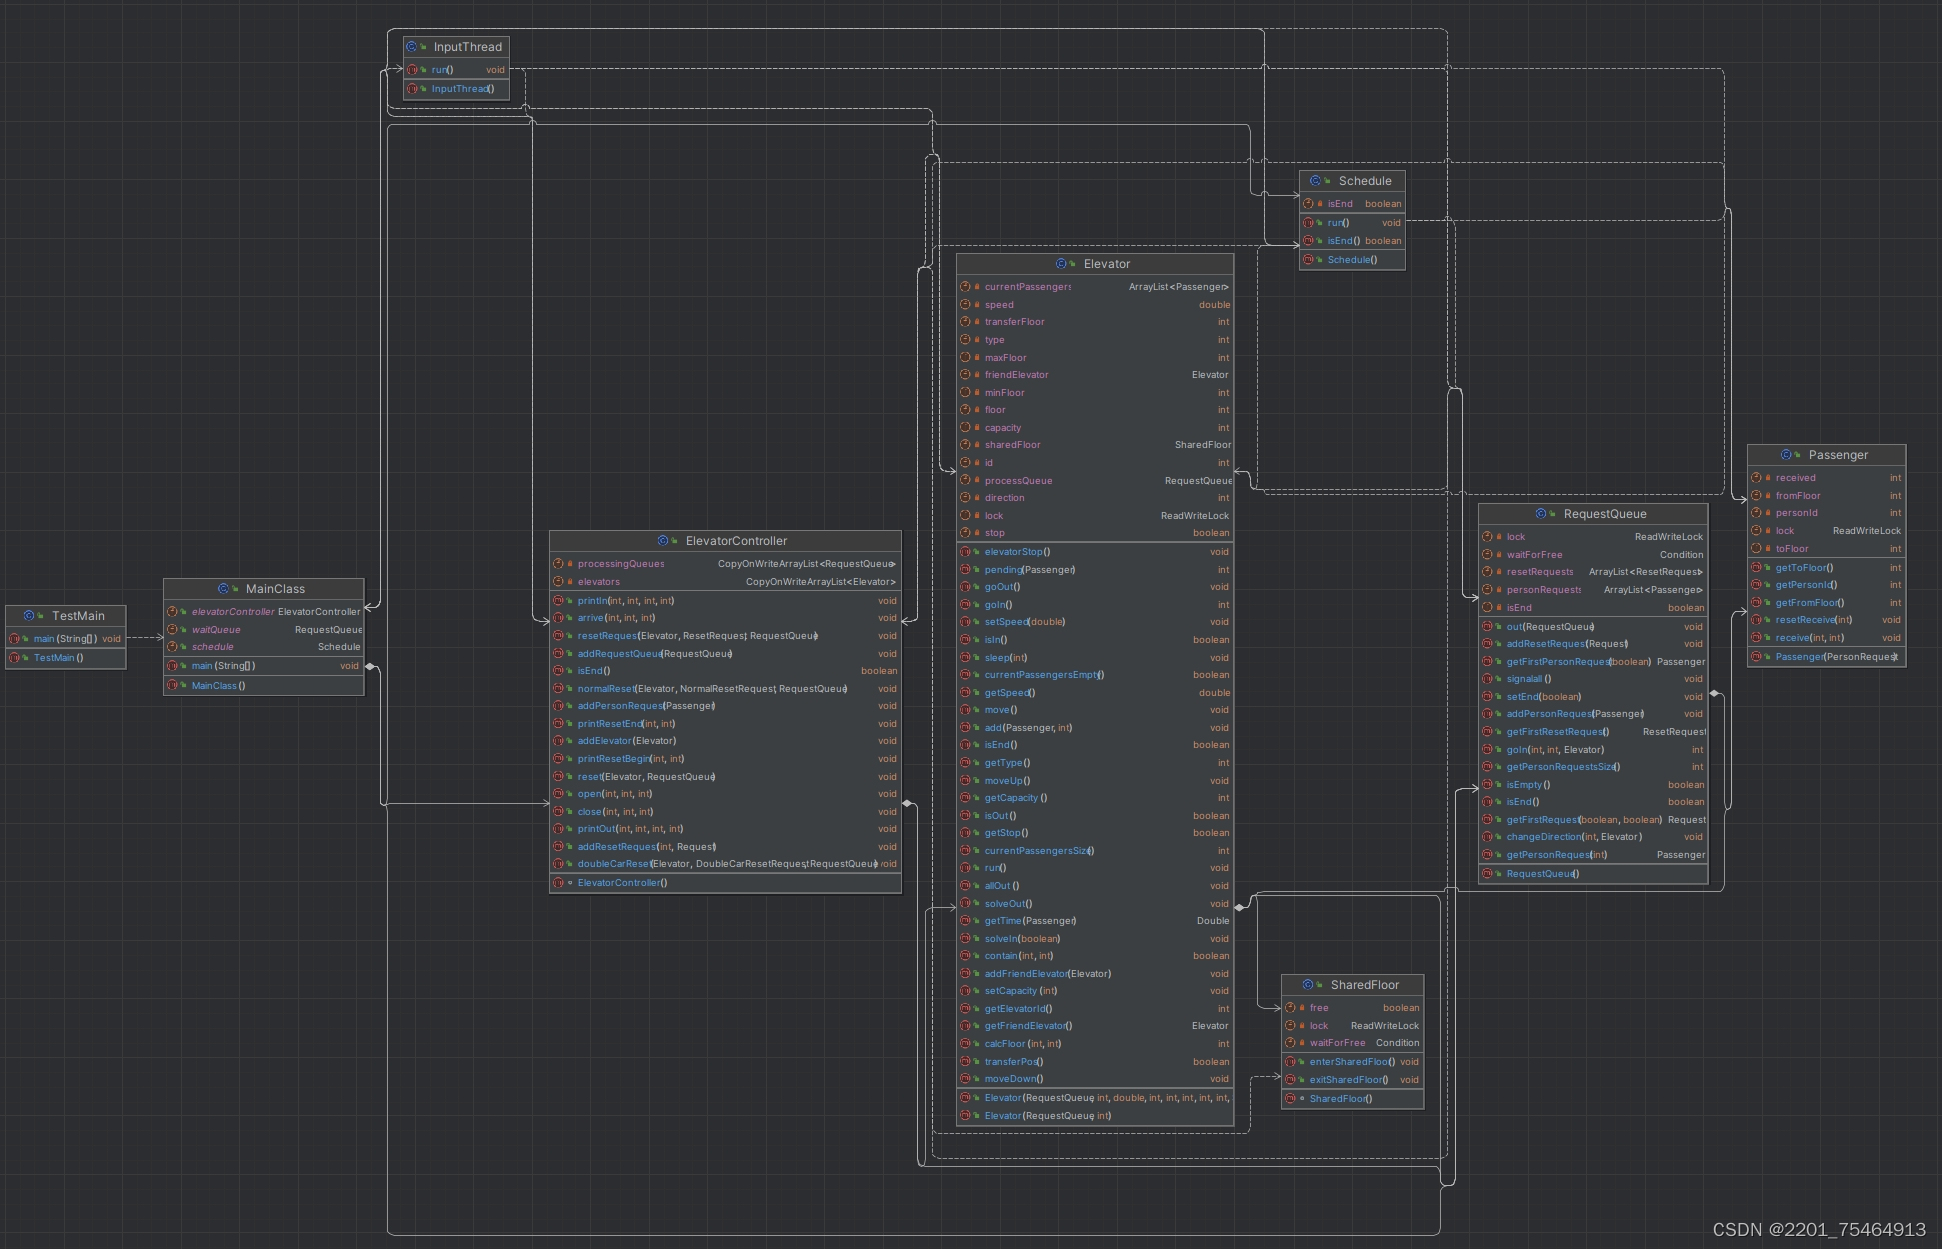Select the printResetBegin(int, int) method
1942x1249 pixels.
click(725, 759)
